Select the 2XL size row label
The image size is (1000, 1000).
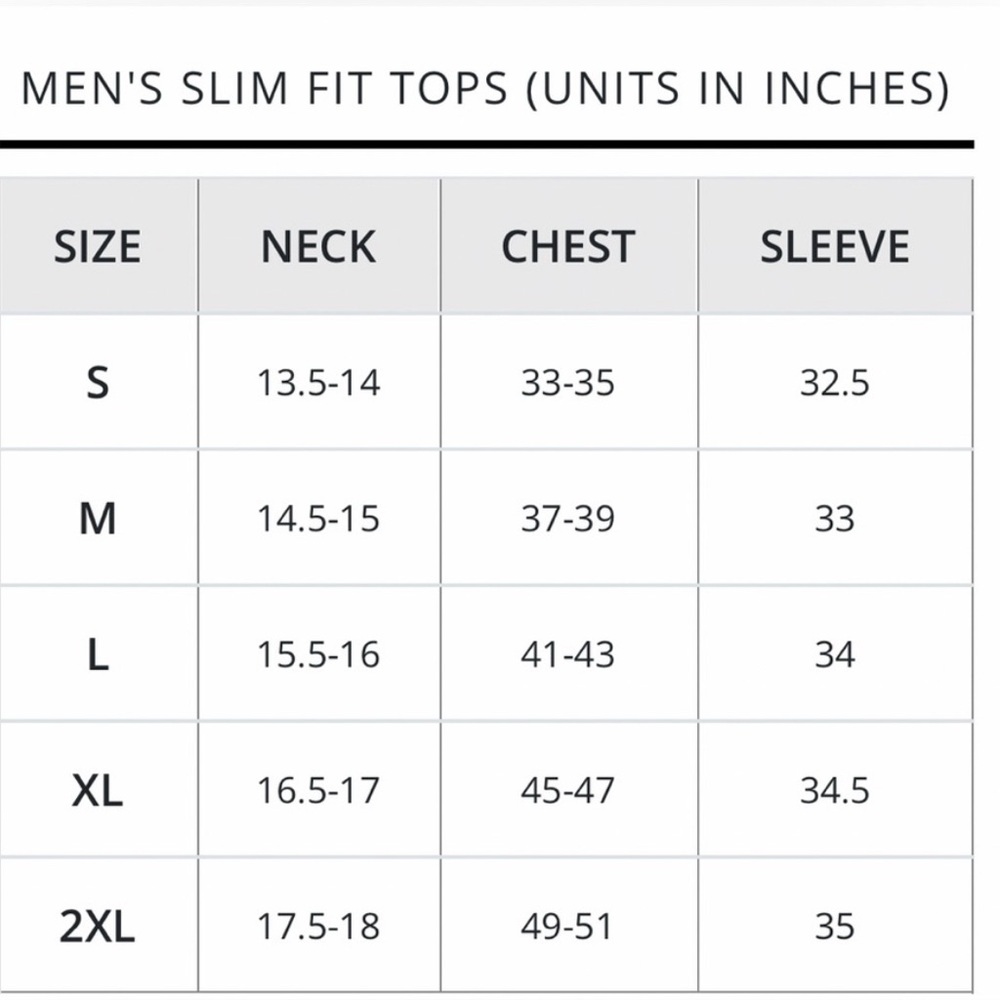tap(98, 927)
